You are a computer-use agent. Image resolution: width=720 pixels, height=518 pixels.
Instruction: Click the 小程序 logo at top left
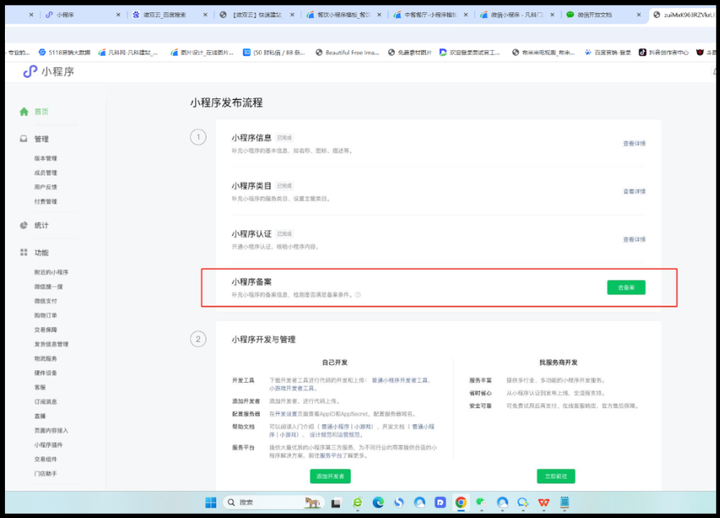[x=45, y=72]
